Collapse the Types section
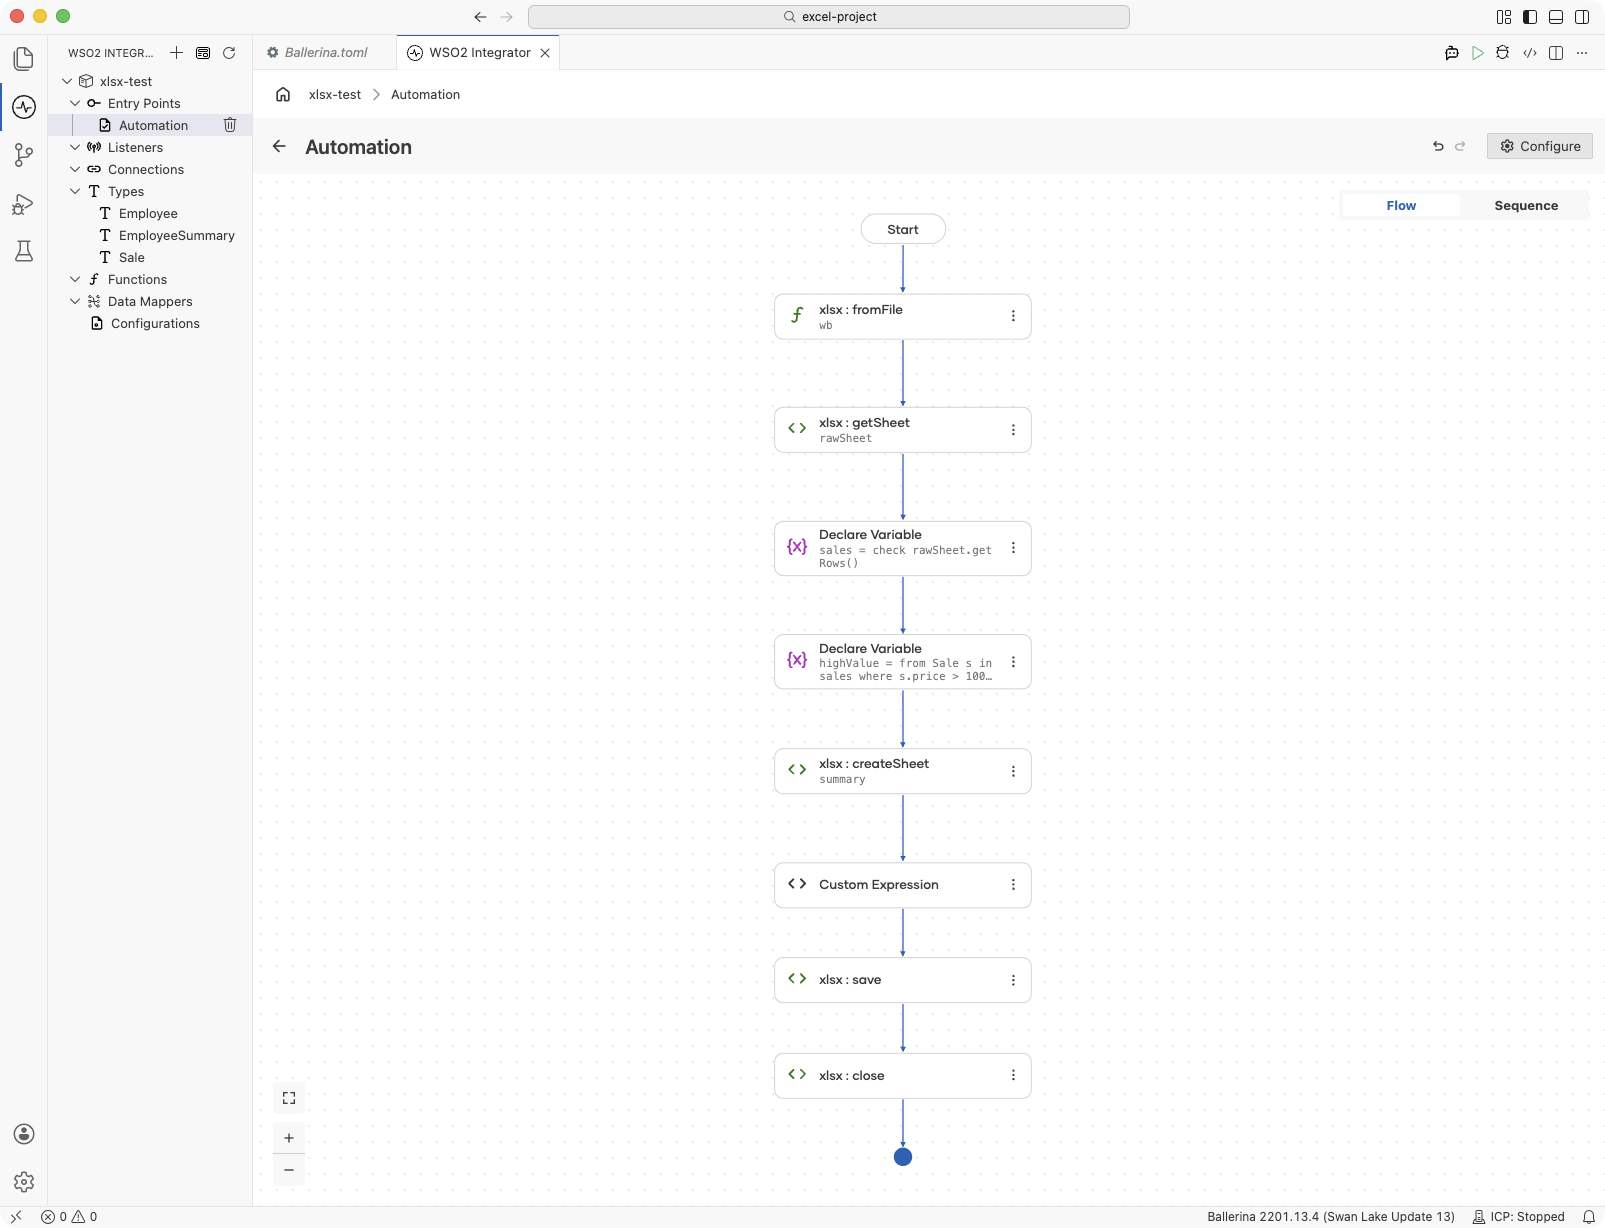Screen dimensions: 1605x1228 point(75,191)
